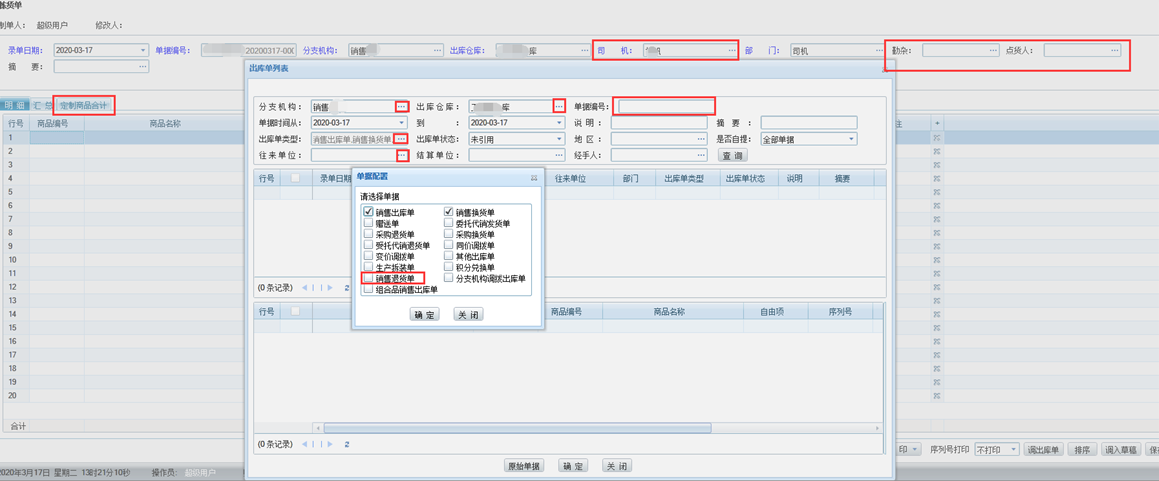The width and height of the screenshot is (1159, 481).
Task: Check 委托代销发货单 checkbox
Action: pyautogui.click(x=449, y=223)
